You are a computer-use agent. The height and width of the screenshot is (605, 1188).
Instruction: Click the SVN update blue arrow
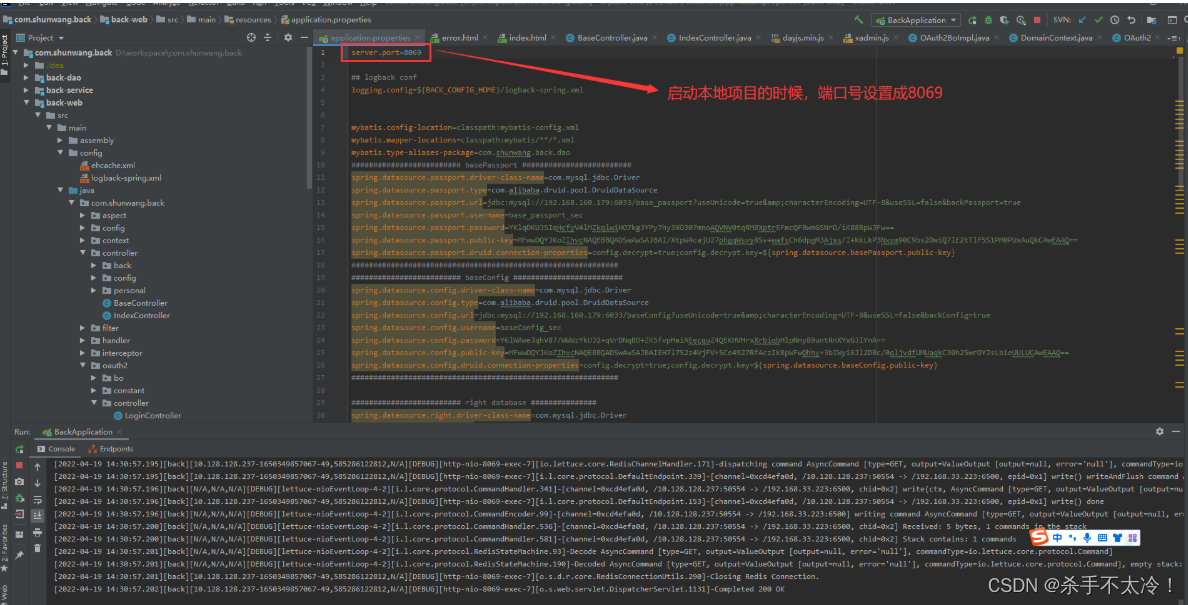click(x=1082, y=20)
